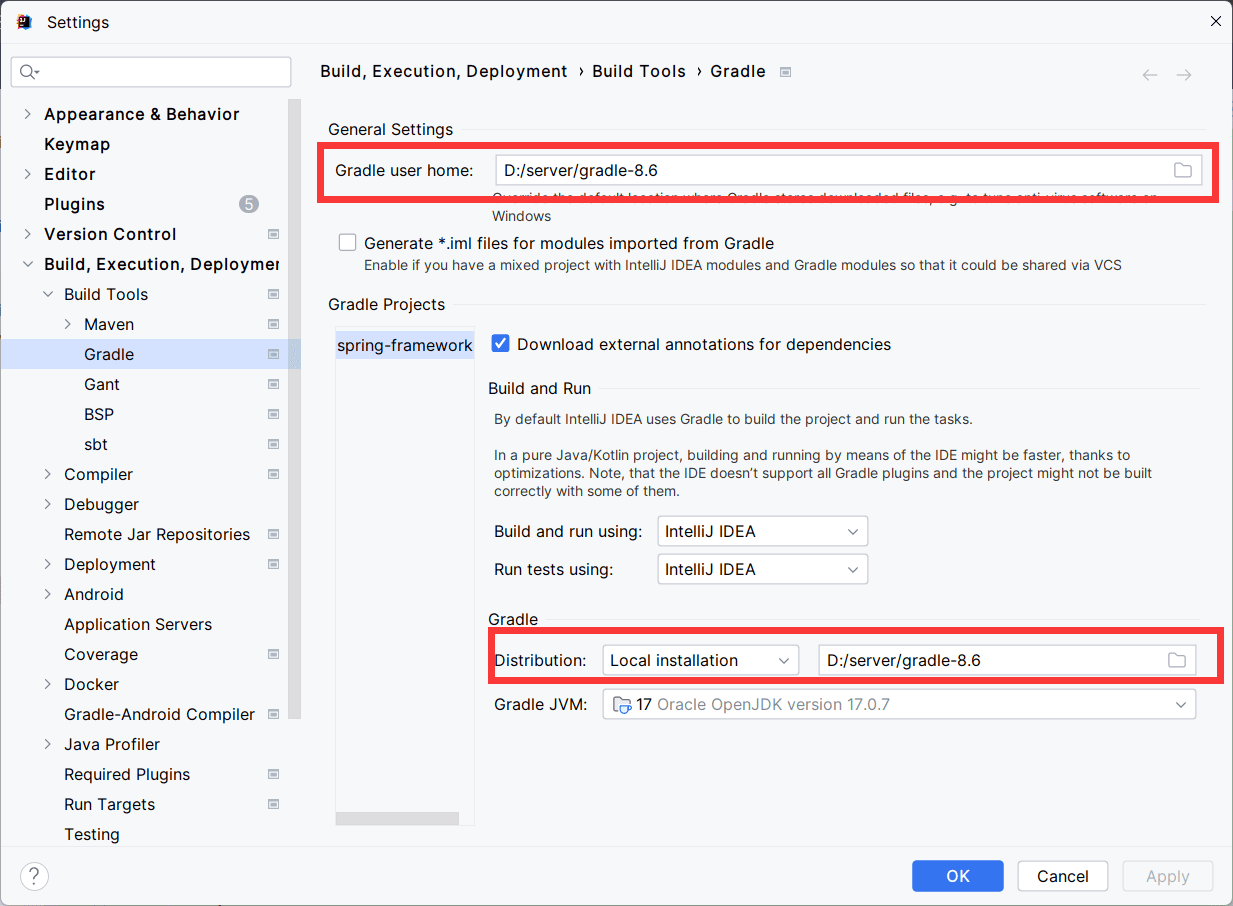Click the search magnifier icon in settings search
The width and height of the screenshot is (1233, 906).
click(28, 72)
